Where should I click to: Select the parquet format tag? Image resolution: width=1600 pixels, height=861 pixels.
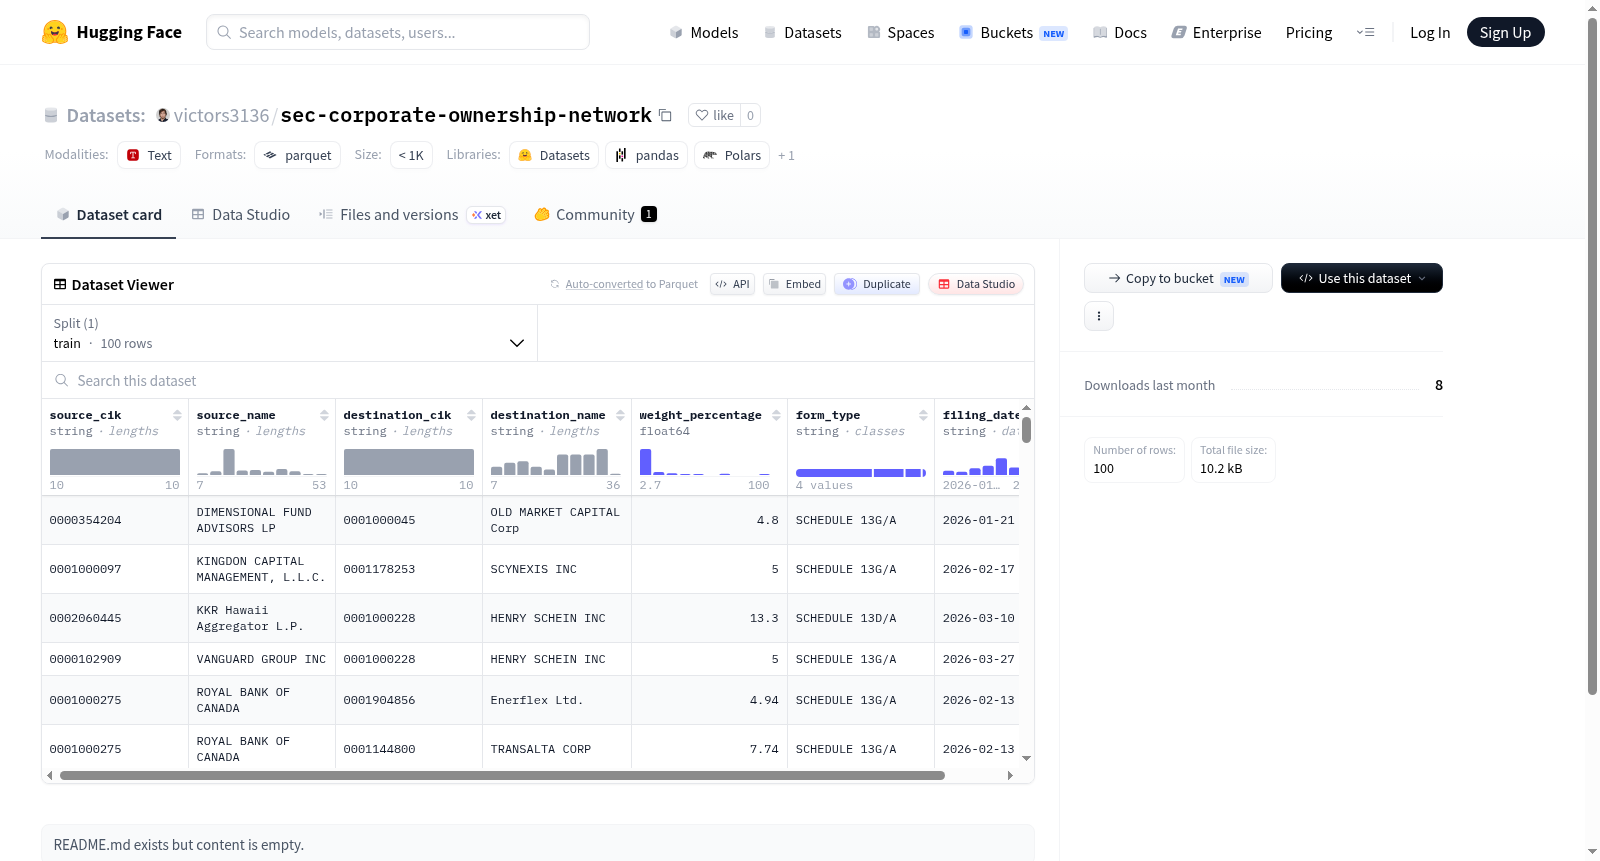pyautogui.click(x=298, y=155)
